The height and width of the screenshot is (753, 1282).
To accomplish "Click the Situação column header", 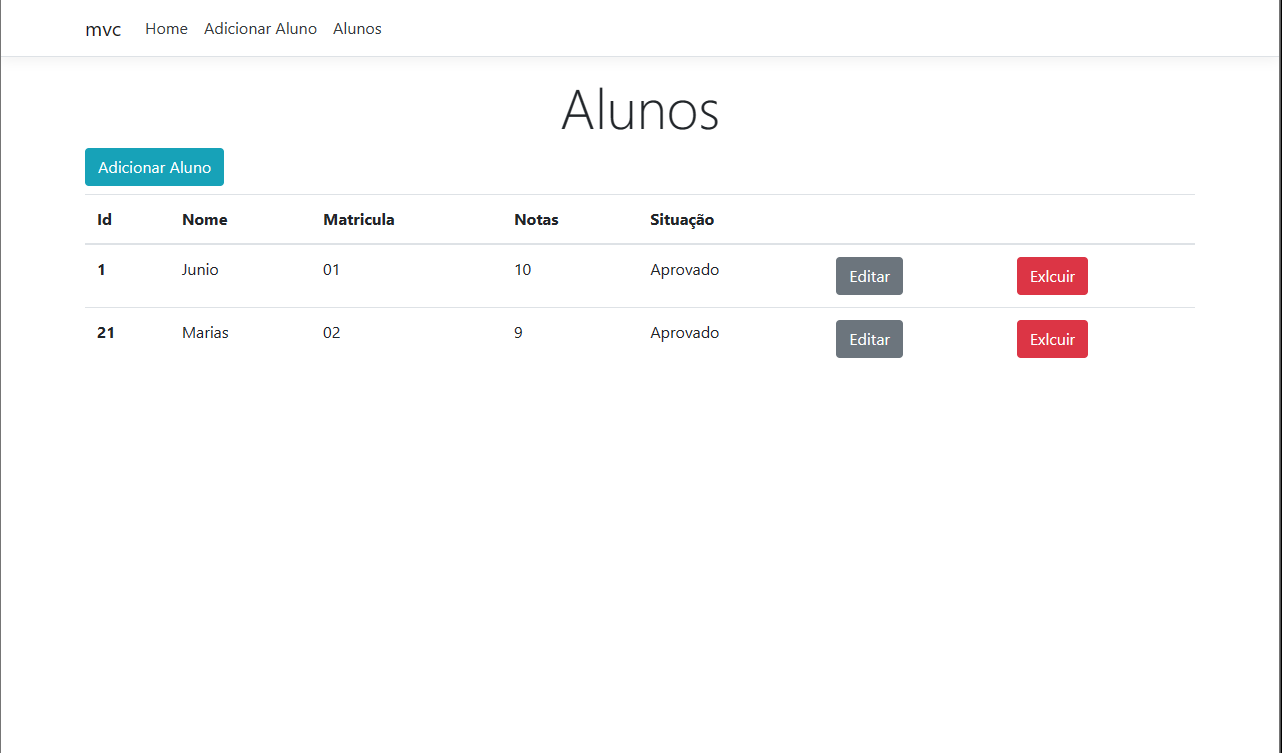I will [682, 219].
